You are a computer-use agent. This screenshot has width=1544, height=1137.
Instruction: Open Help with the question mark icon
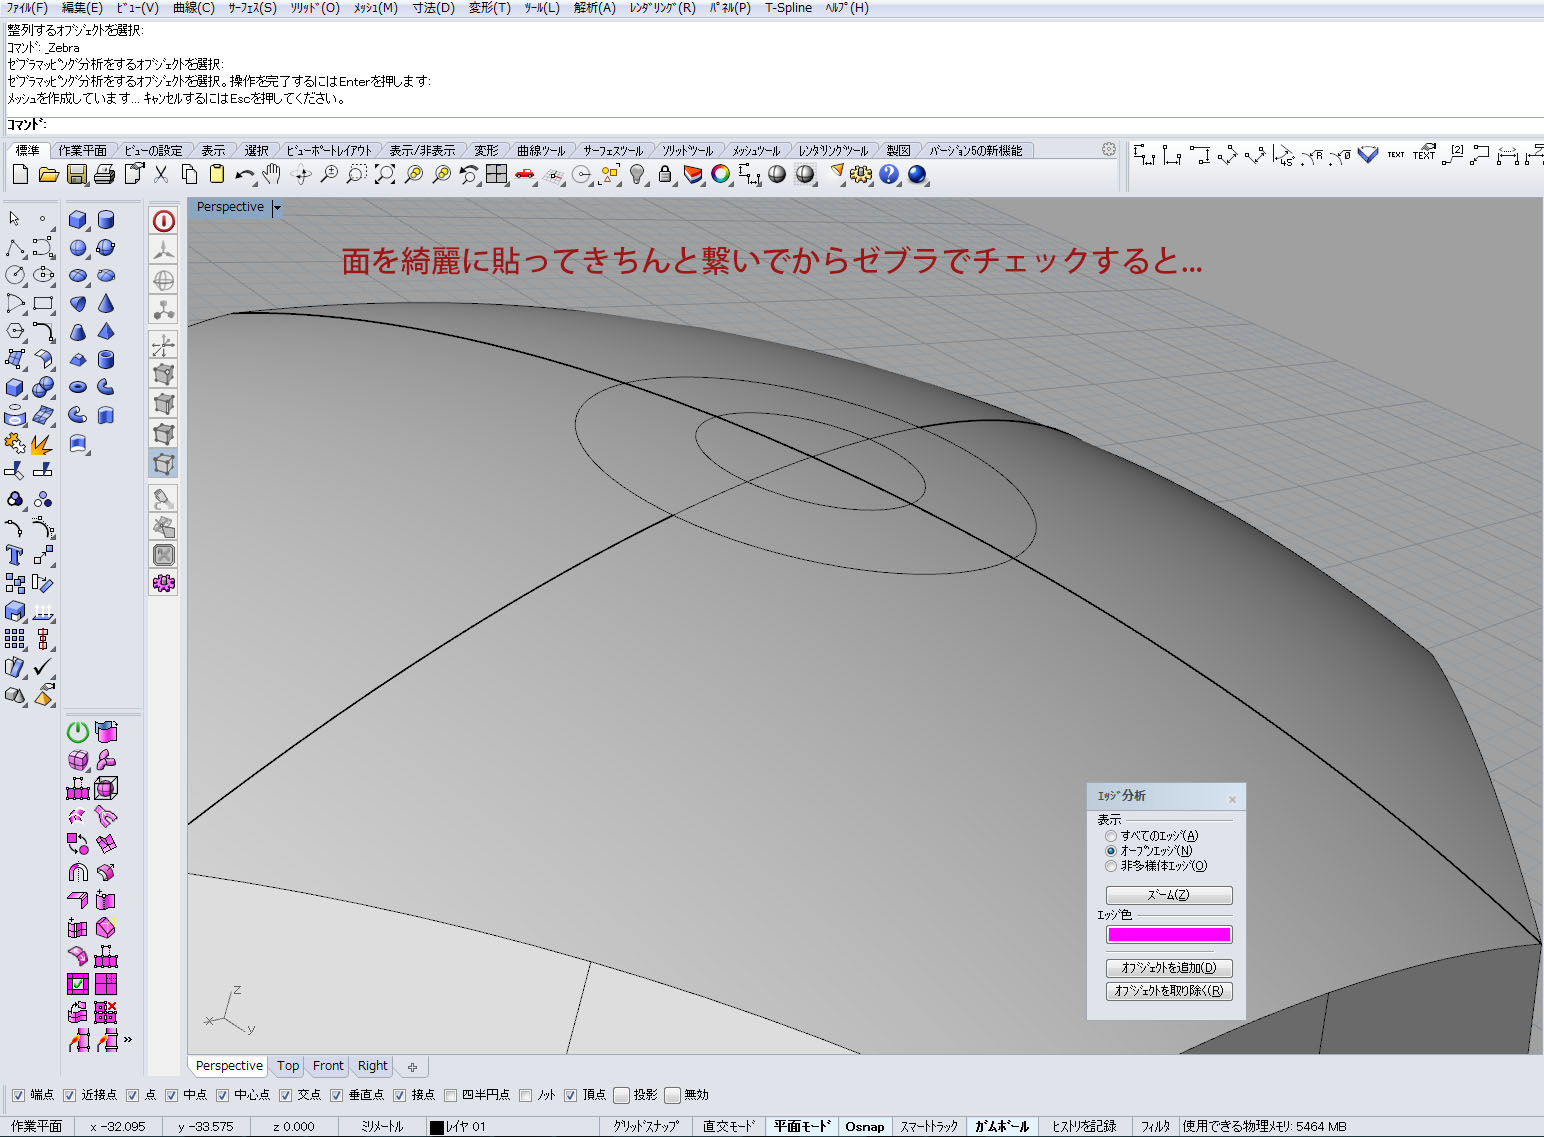click(x=889, y=175)
